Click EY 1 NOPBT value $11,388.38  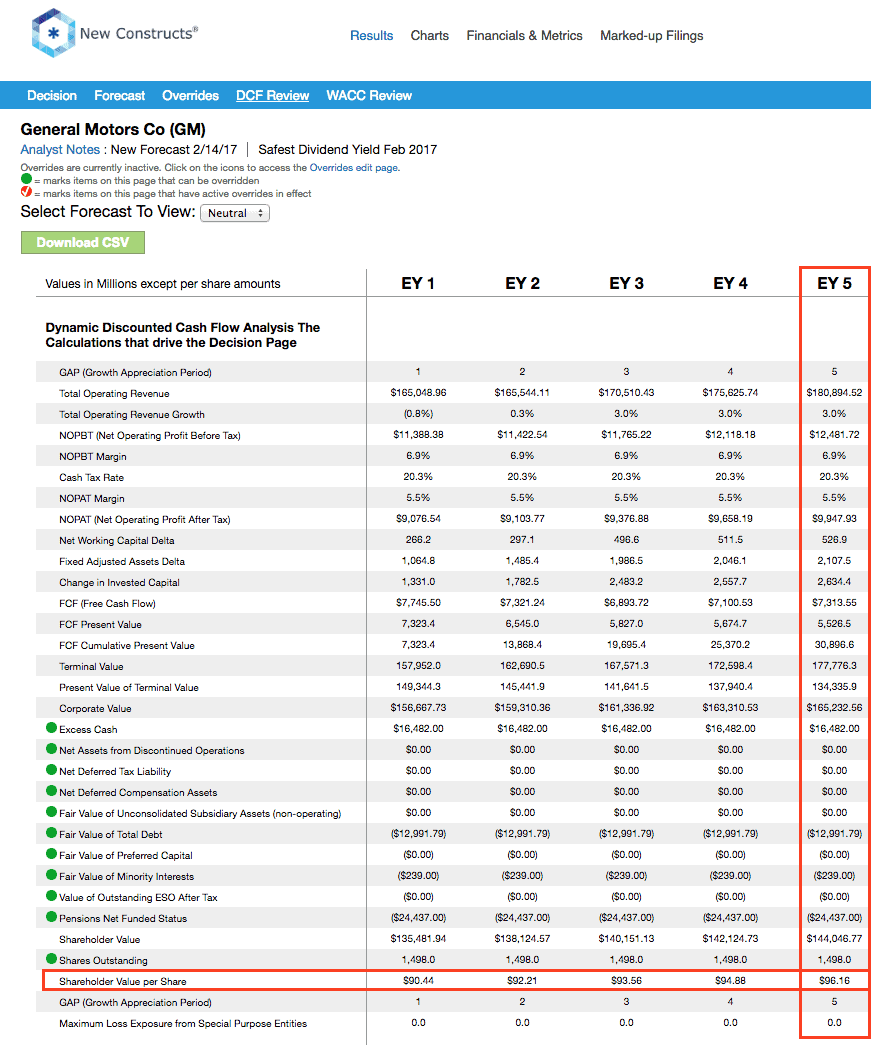click(x=418, y=435)
